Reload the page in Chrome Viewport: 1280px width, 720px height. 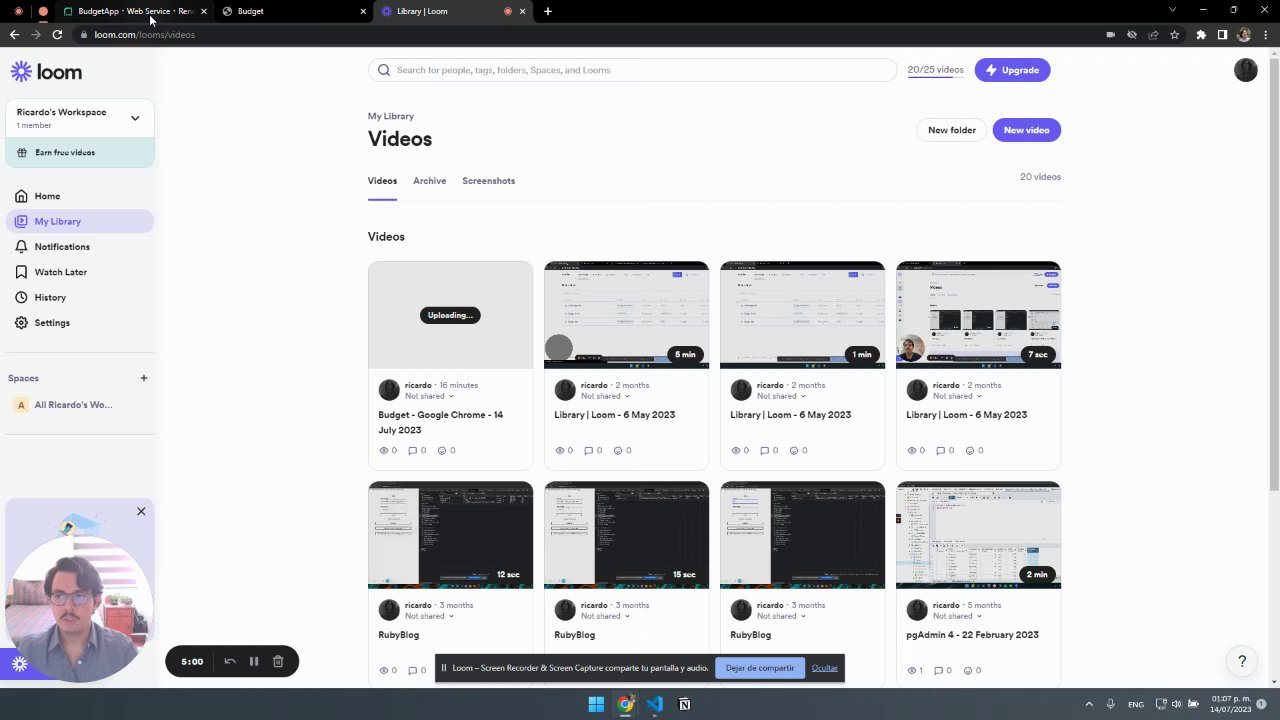[x=57, y=34]
